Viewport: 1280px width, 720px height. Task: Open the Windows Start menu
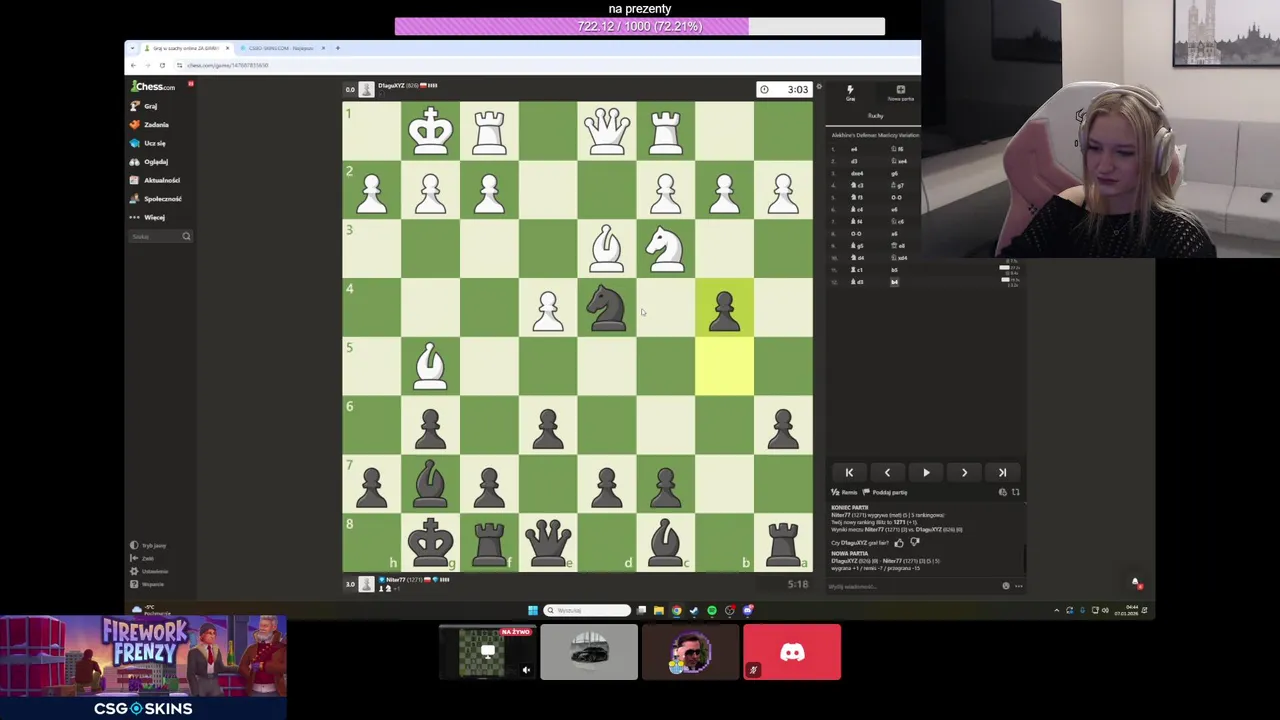[533, 610]
